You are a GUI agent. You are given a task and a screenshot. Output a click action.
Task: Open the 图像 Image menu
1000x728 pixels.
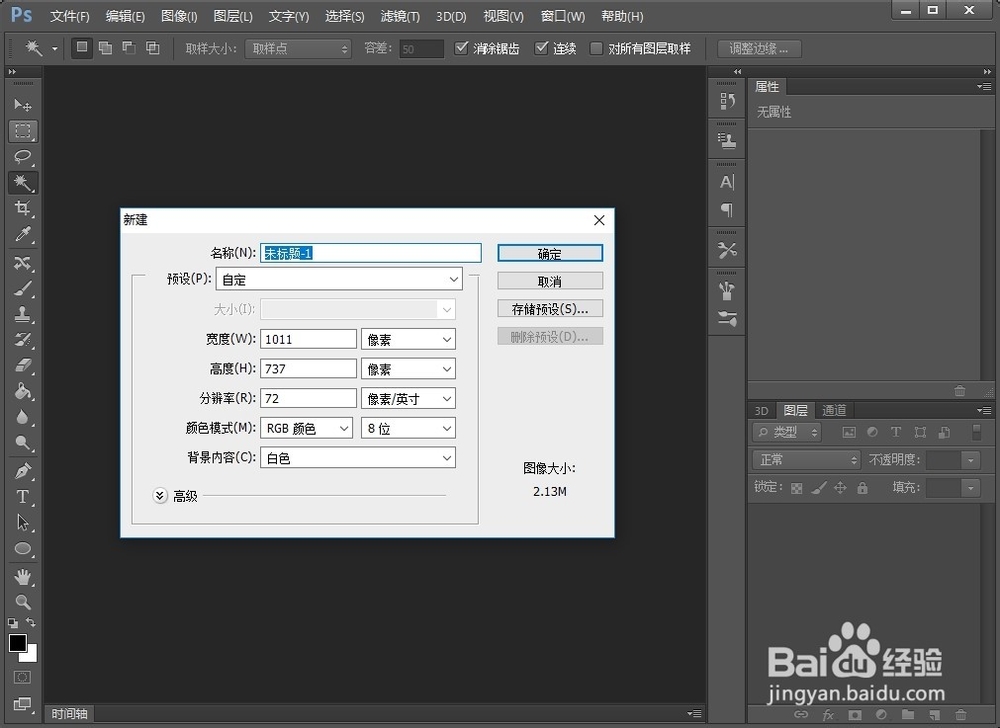[x=179, y=16]
